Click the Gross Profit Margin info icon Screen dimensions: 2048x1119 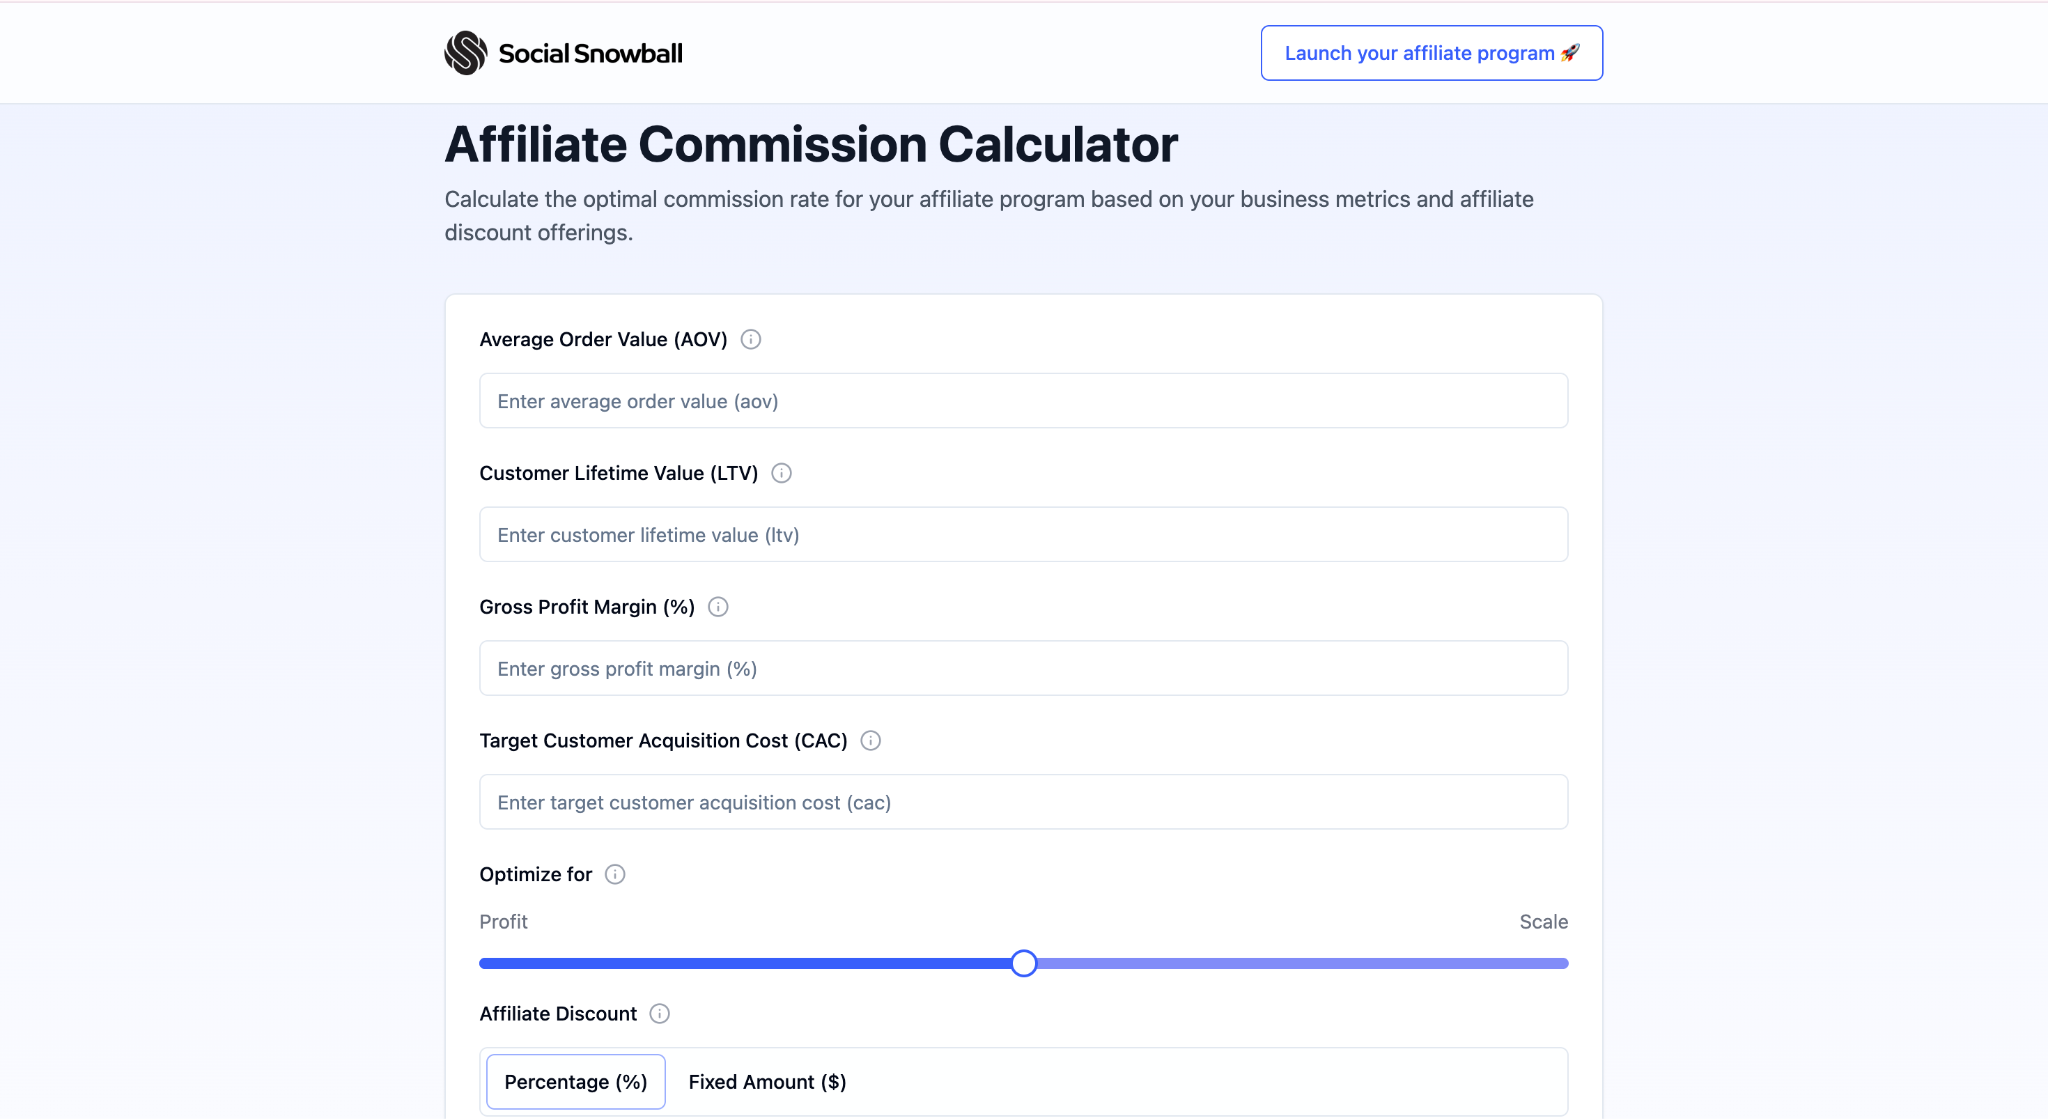(x=718, y=607)
